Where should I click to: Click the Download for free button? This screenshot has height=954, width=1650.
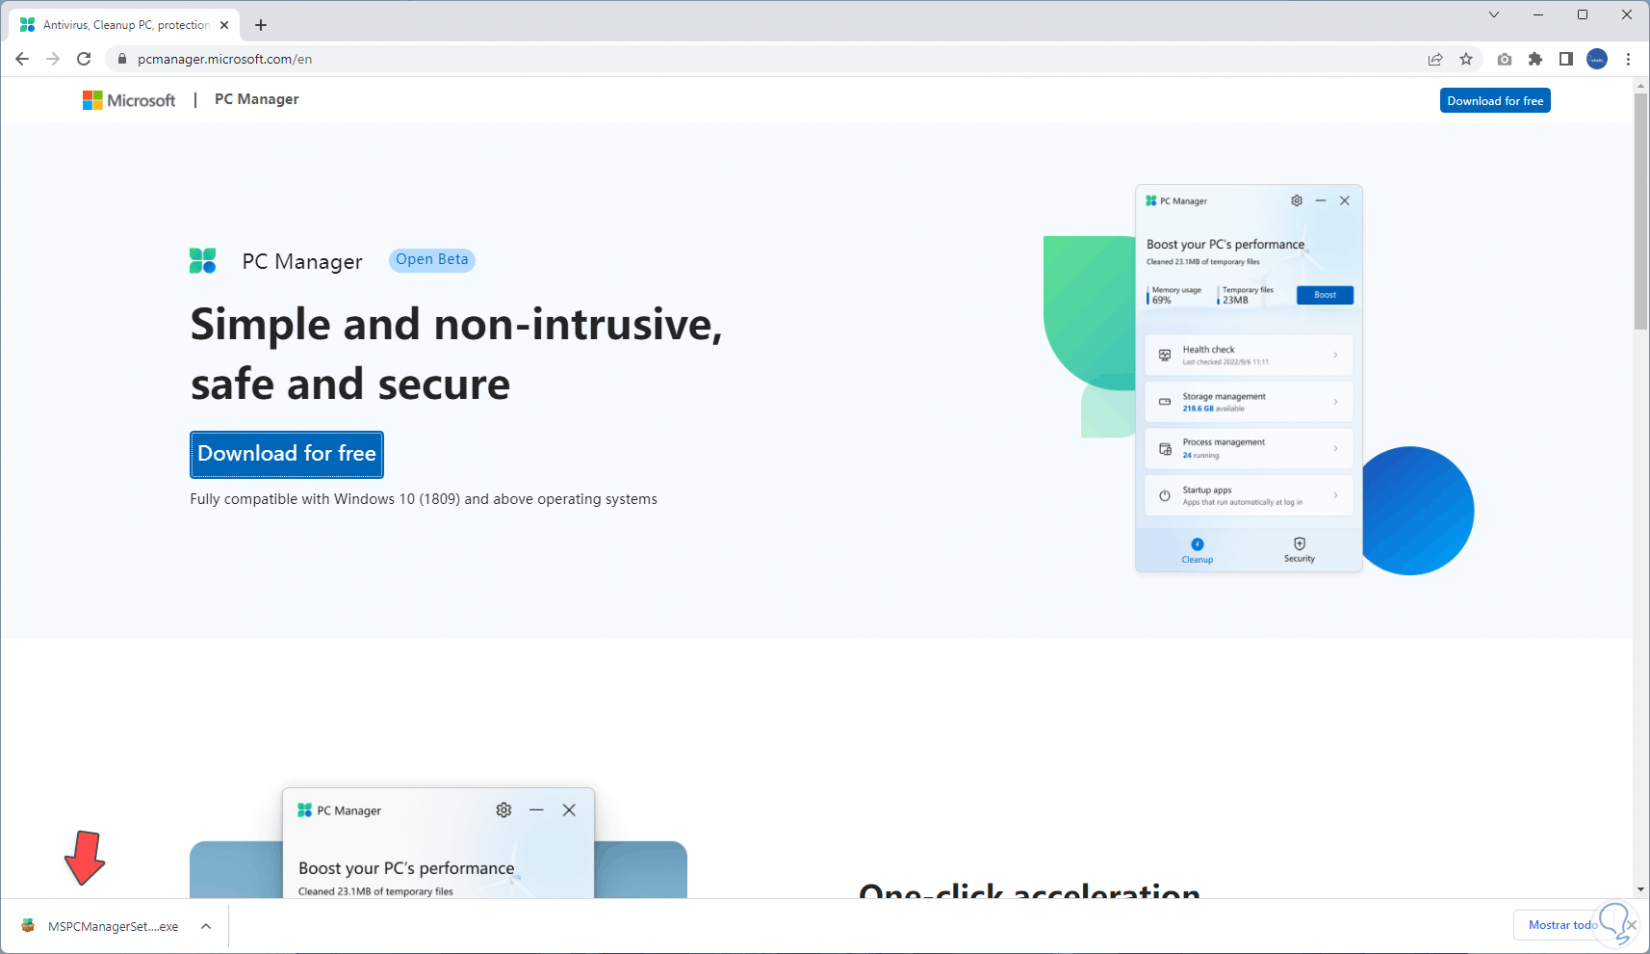[x=286, y=454]
